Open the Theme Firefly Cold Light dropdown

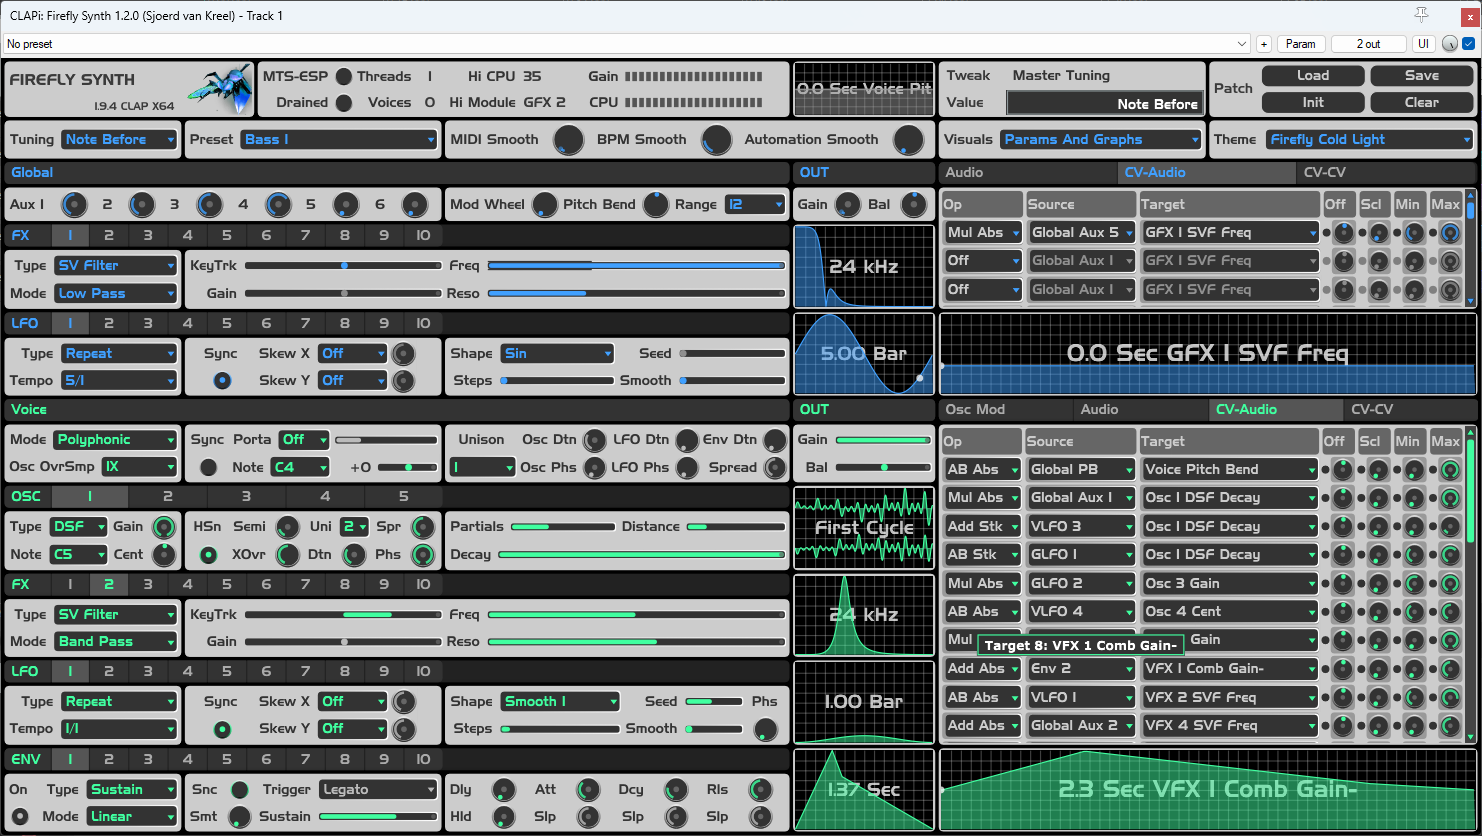(1369, 140)
